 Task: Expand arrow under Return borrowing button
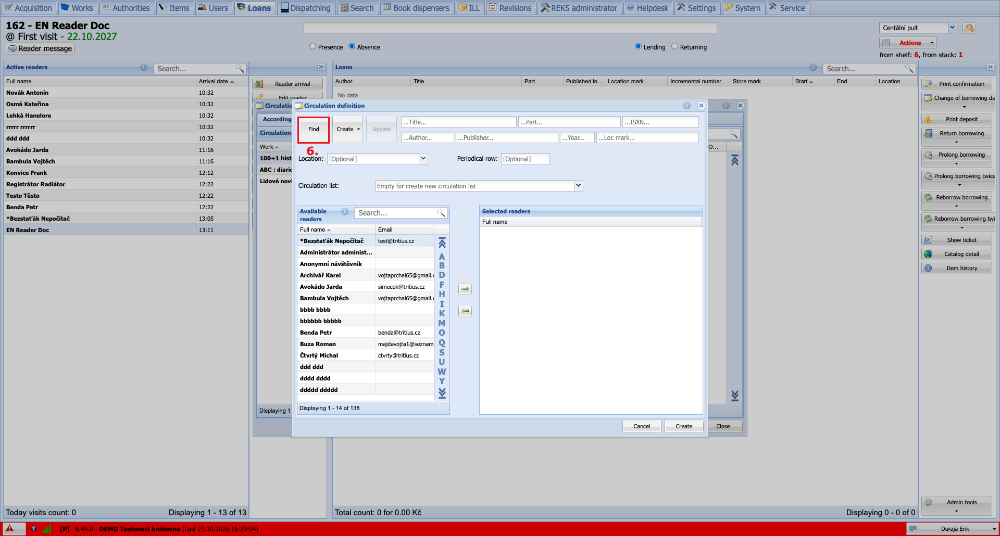pyautogui.click(x=958, y=142)
